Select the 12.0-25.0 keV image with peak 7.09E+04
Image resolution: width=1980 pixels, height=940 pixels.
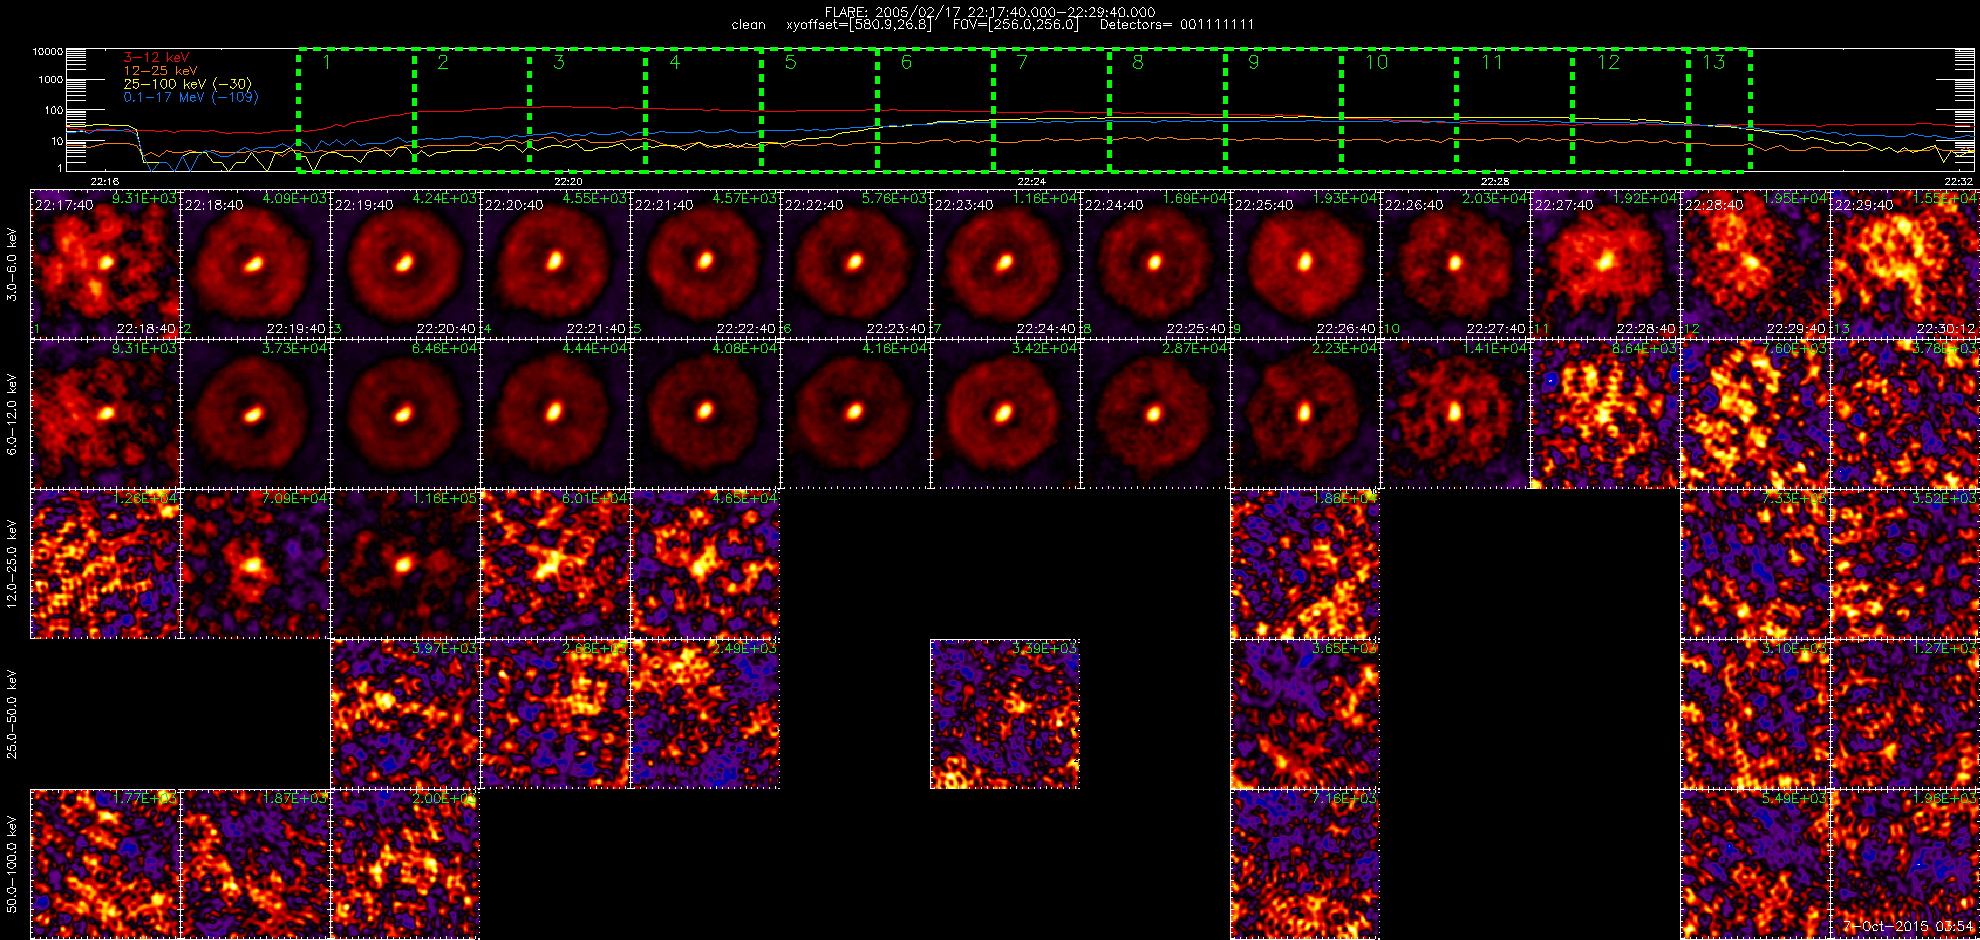(x=255, y=564)
